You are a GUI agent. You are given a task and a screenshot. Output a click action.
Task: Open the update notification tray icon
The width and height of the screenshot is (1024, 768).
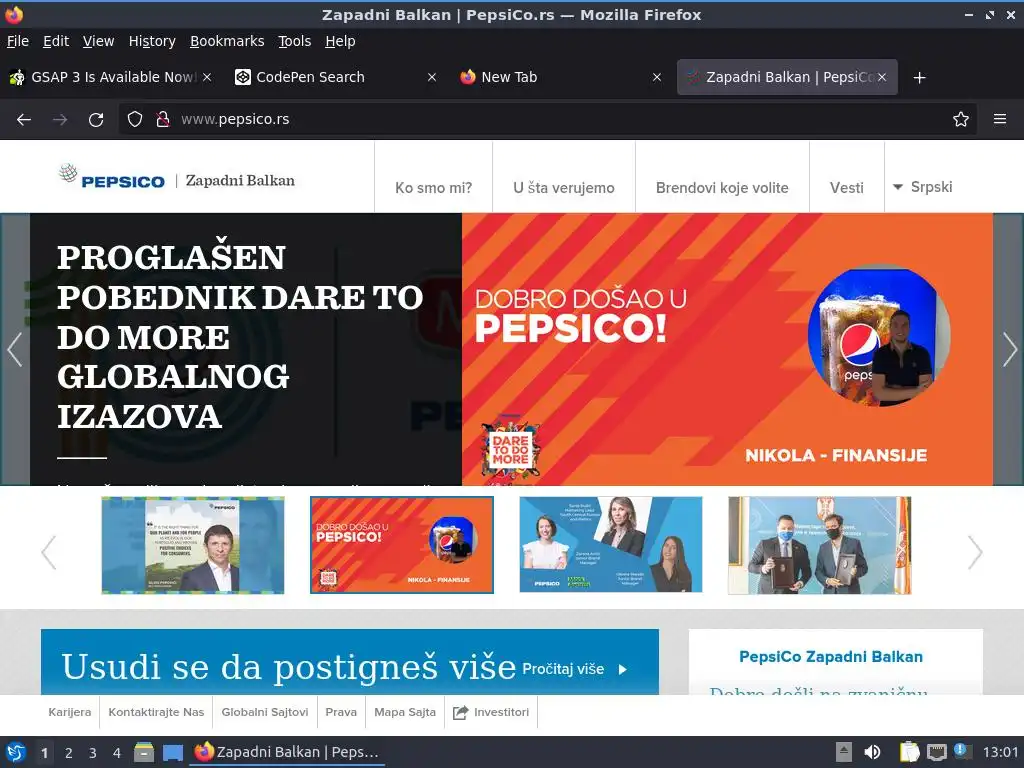(962, 751)
